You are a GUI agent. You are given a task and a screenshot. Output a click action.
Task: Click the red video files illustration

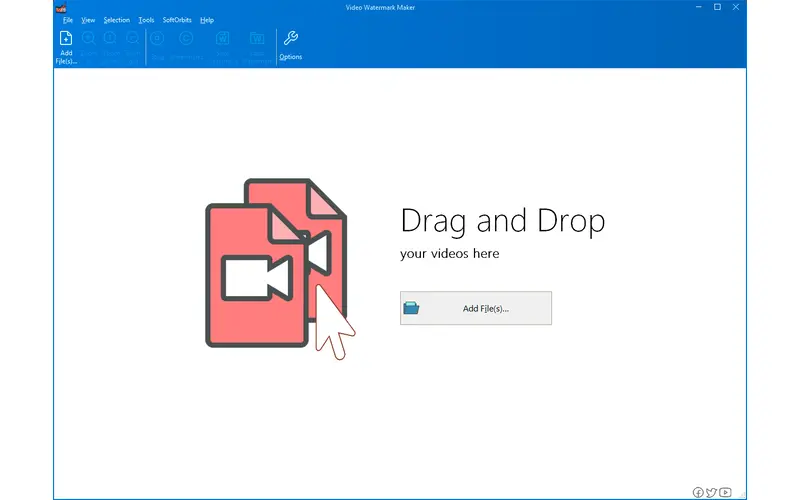tap(279, 268)
